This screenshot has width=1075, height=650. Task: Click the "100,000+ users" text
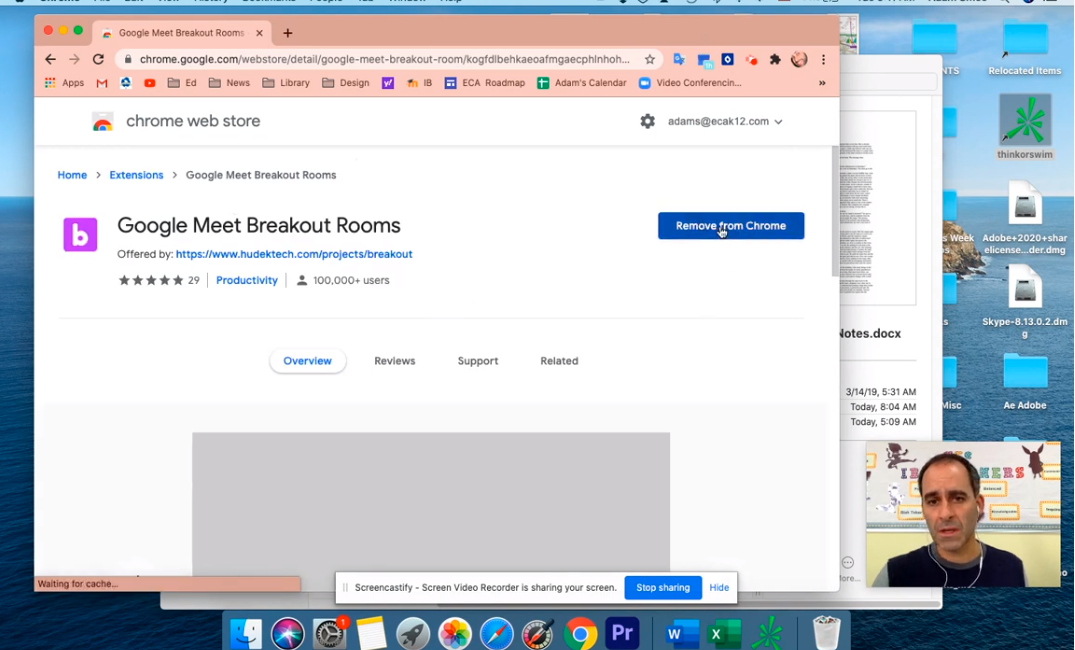(x=351, y=280)
